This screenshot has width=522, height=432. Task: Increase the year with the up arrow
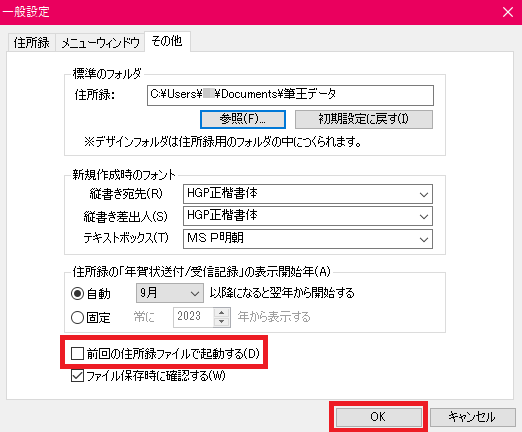222,312
